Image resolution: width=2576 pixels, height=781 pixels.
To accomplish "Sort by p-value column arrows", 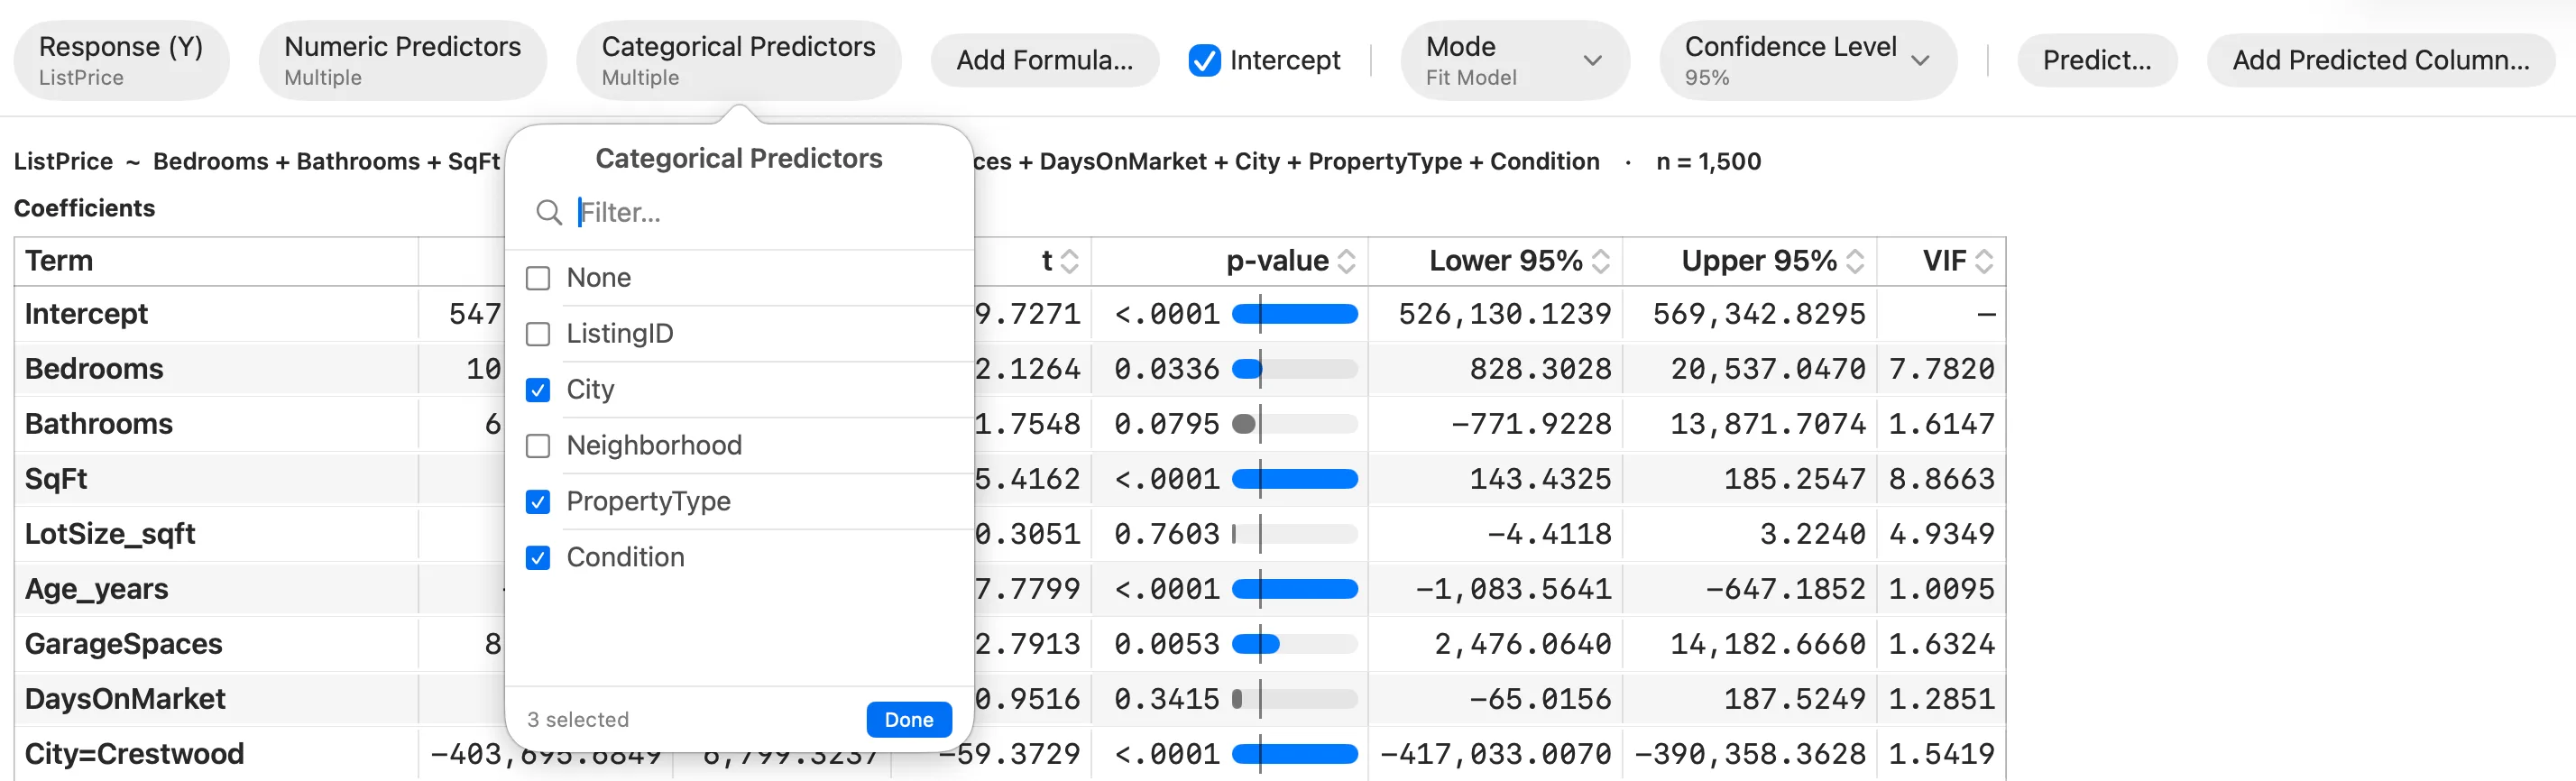I will tap(1346, 261).
